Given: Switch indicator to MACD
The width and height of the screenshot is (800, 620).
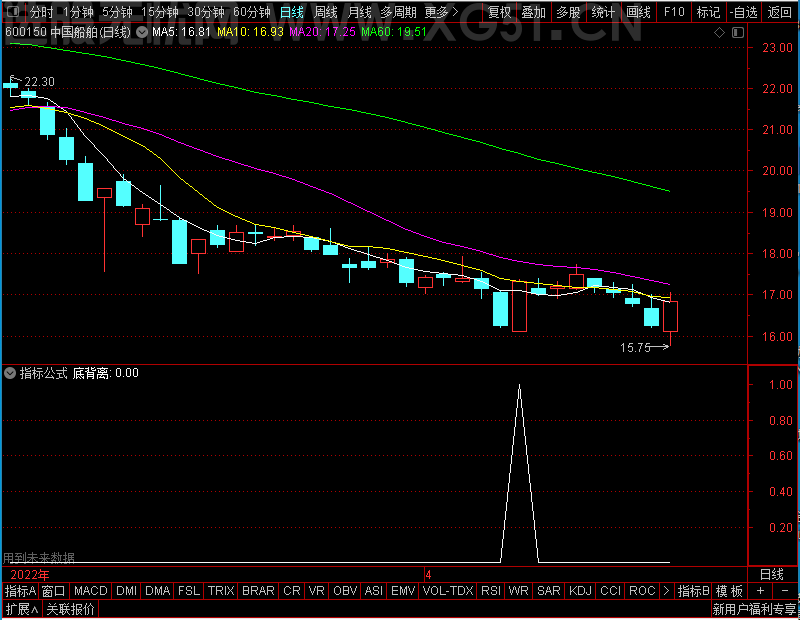Looking at the screenshot, I should click(x=91, y=591).
